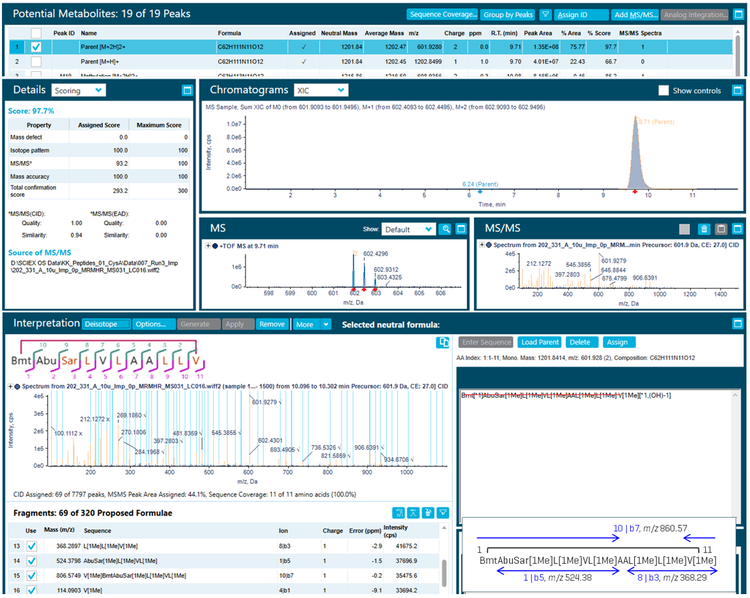Toggle the checkbox for Parent [M+2H]2+ row
This screenshot has width=750, height=598.
pos(37,46)
